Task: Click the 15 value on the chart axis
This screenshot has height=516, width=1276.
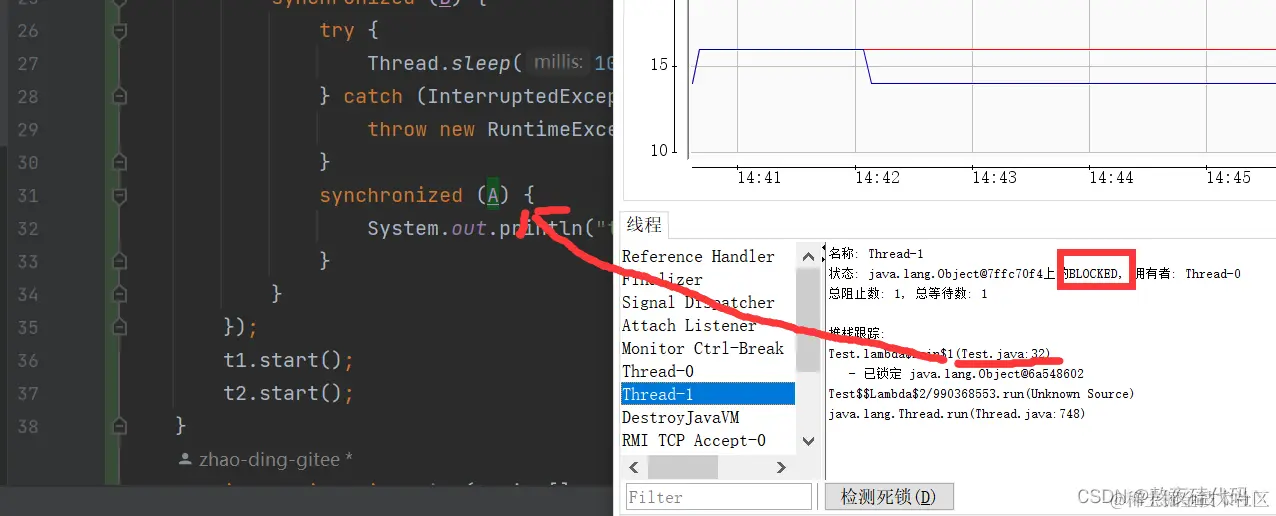Action: (658, 65)
